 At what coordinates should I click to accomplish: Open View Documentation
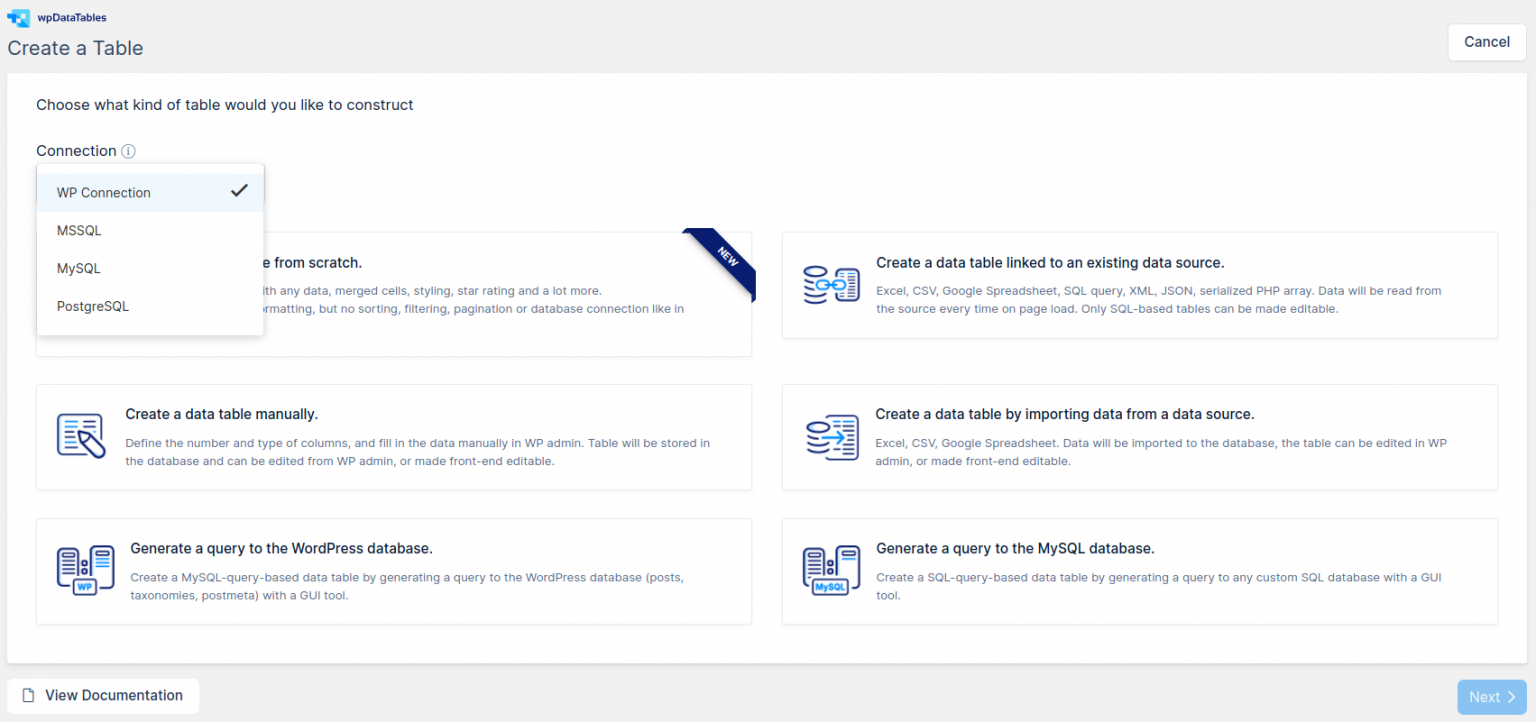(103, 695)
